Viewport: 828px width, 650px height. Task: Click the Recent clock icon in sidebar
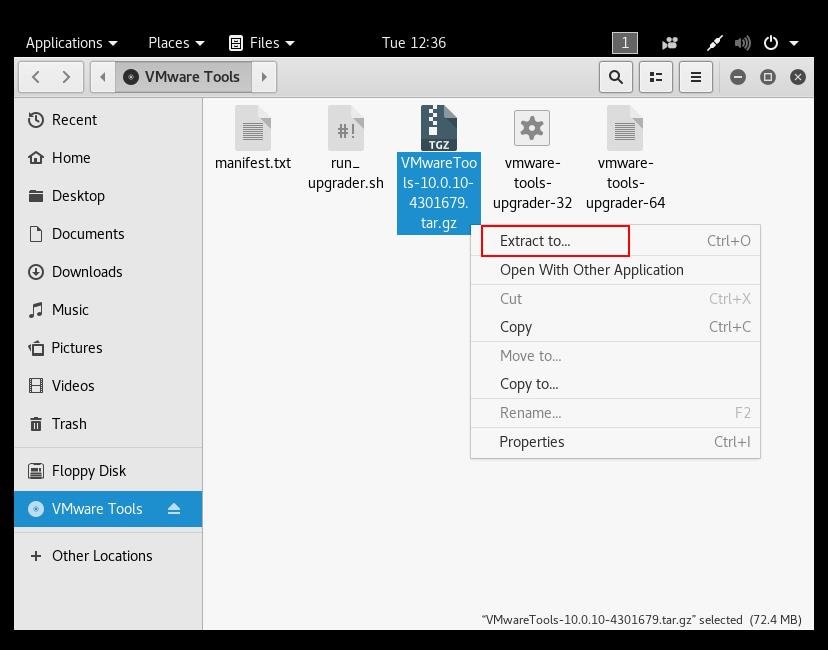click(36, 120)
